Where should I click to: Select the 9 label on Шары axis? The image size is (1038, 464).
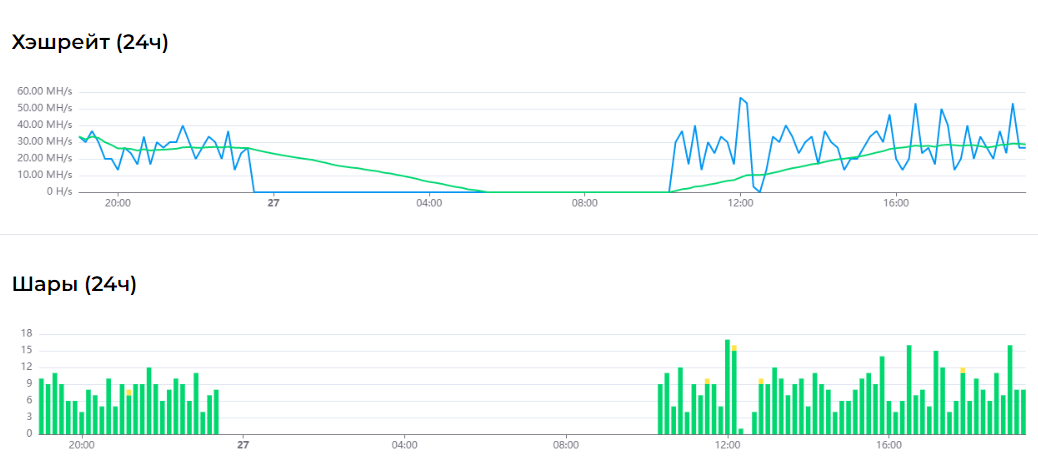[30, 383]
